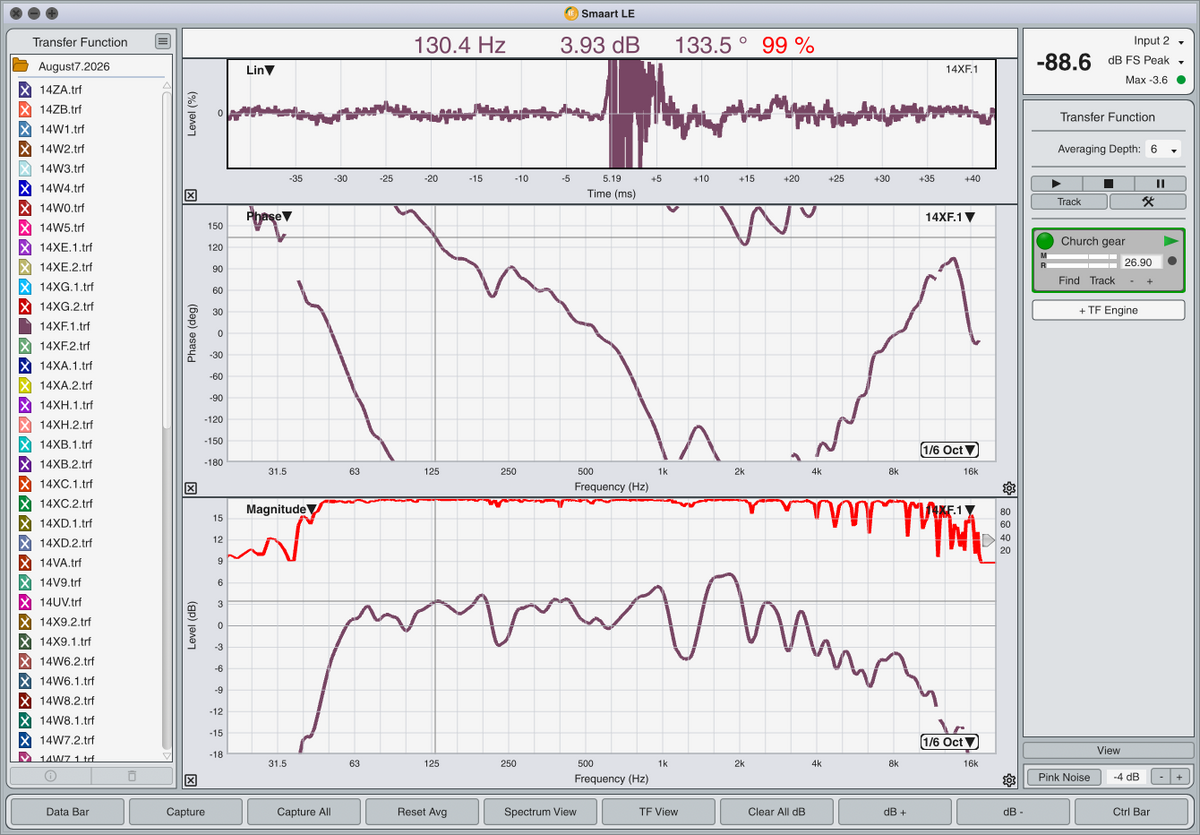Toggle visibility icon for 14ZA.trf trace
The width and height of the screenshot is (1200, 835).
pos(26,89)
